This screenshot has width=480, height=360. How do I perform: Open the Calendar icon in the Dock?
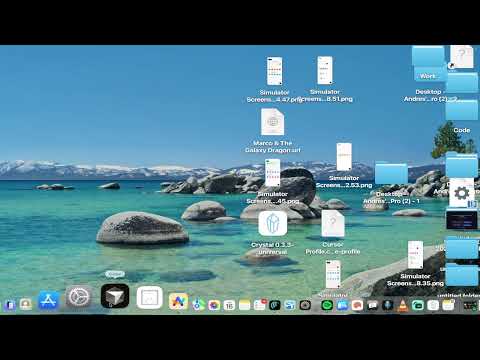[229, 305]
